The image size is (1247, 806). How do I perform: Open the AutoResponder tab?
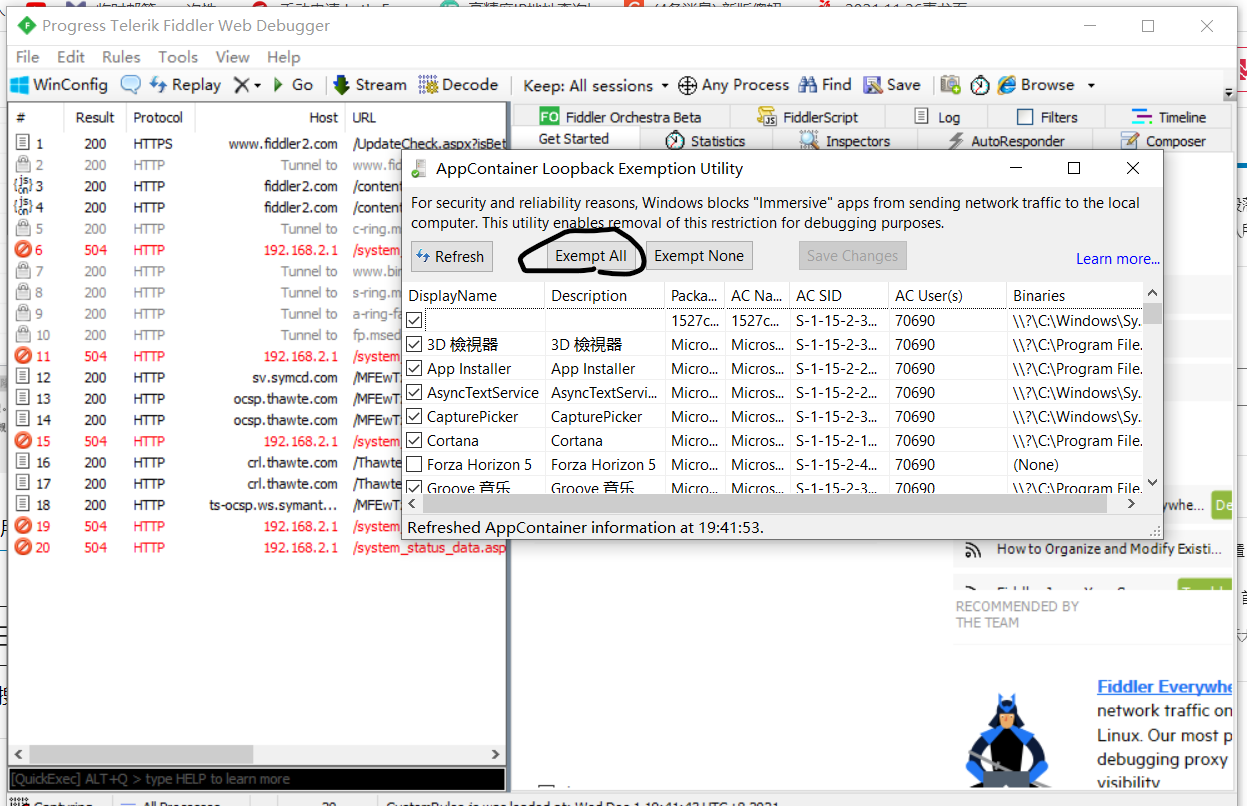pos(1005,141)
